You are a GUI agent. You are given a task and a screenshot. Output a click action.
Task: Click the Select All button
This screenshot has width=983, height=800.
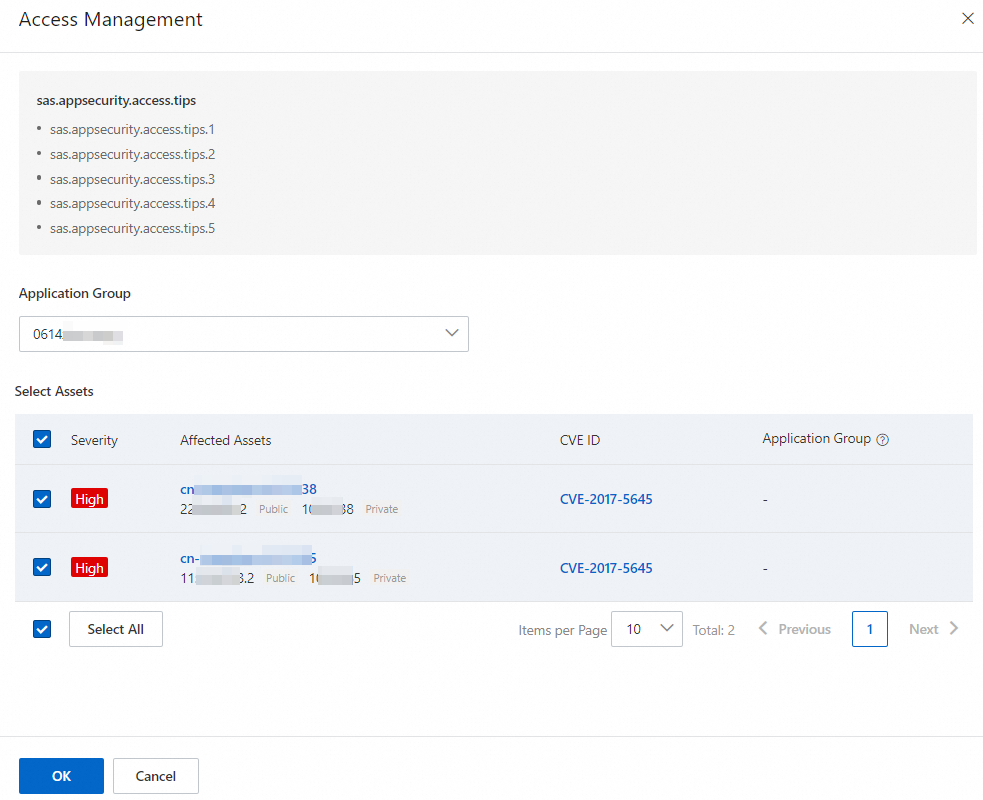(116, 629)
